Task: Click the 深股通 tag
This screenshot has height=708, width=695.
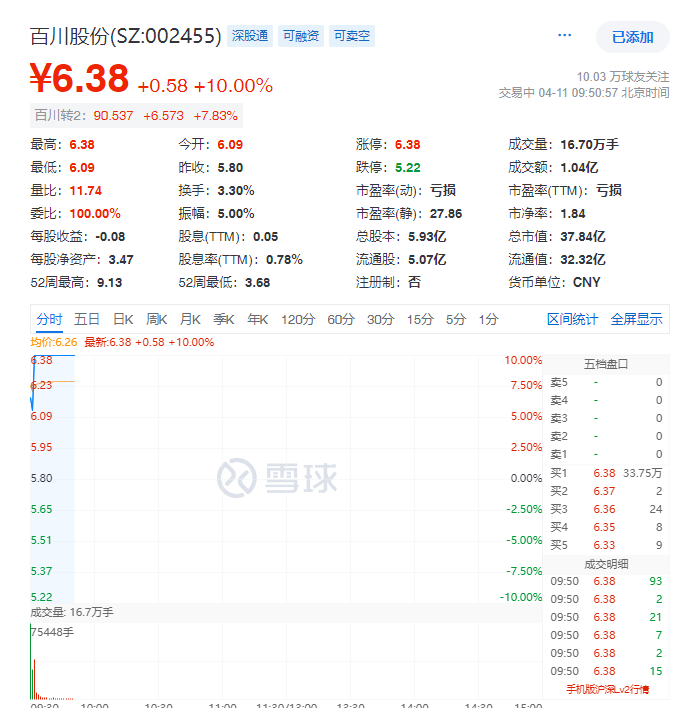Action: (250, 36)
